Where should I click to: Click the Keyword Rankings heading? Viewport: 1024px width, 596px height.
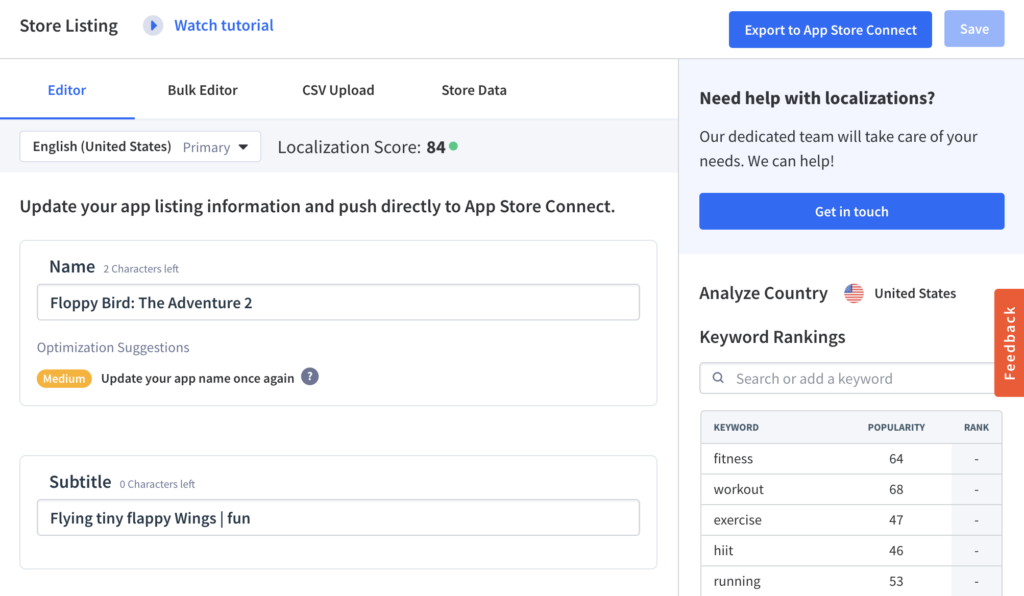pyautogui.click(x=772, y=337)
